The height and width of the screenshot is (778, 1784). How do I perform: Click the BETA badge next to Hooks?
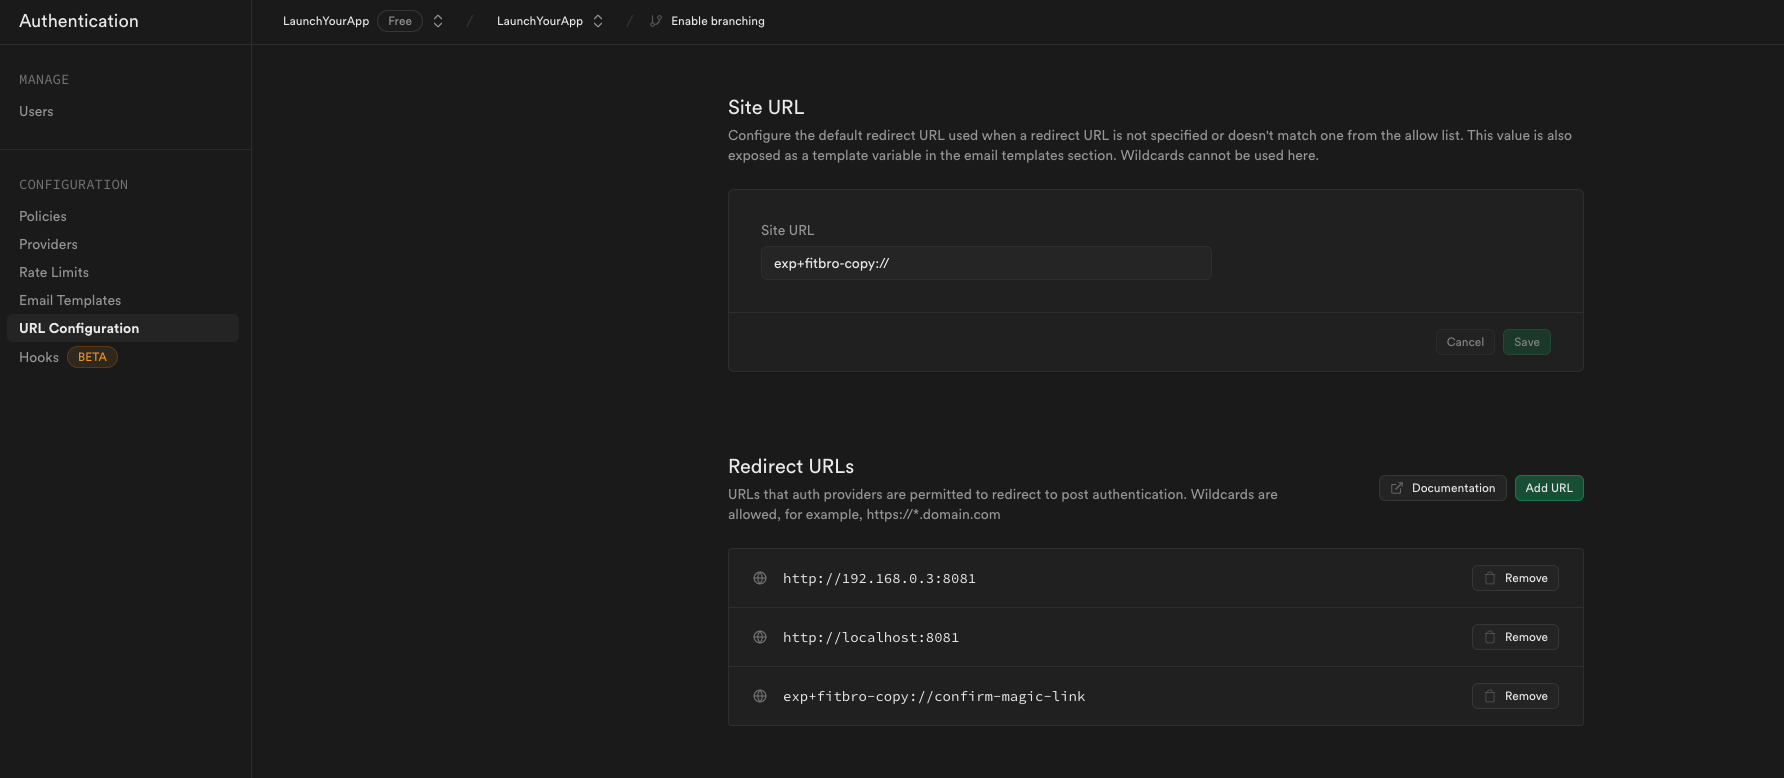(92, 357)
